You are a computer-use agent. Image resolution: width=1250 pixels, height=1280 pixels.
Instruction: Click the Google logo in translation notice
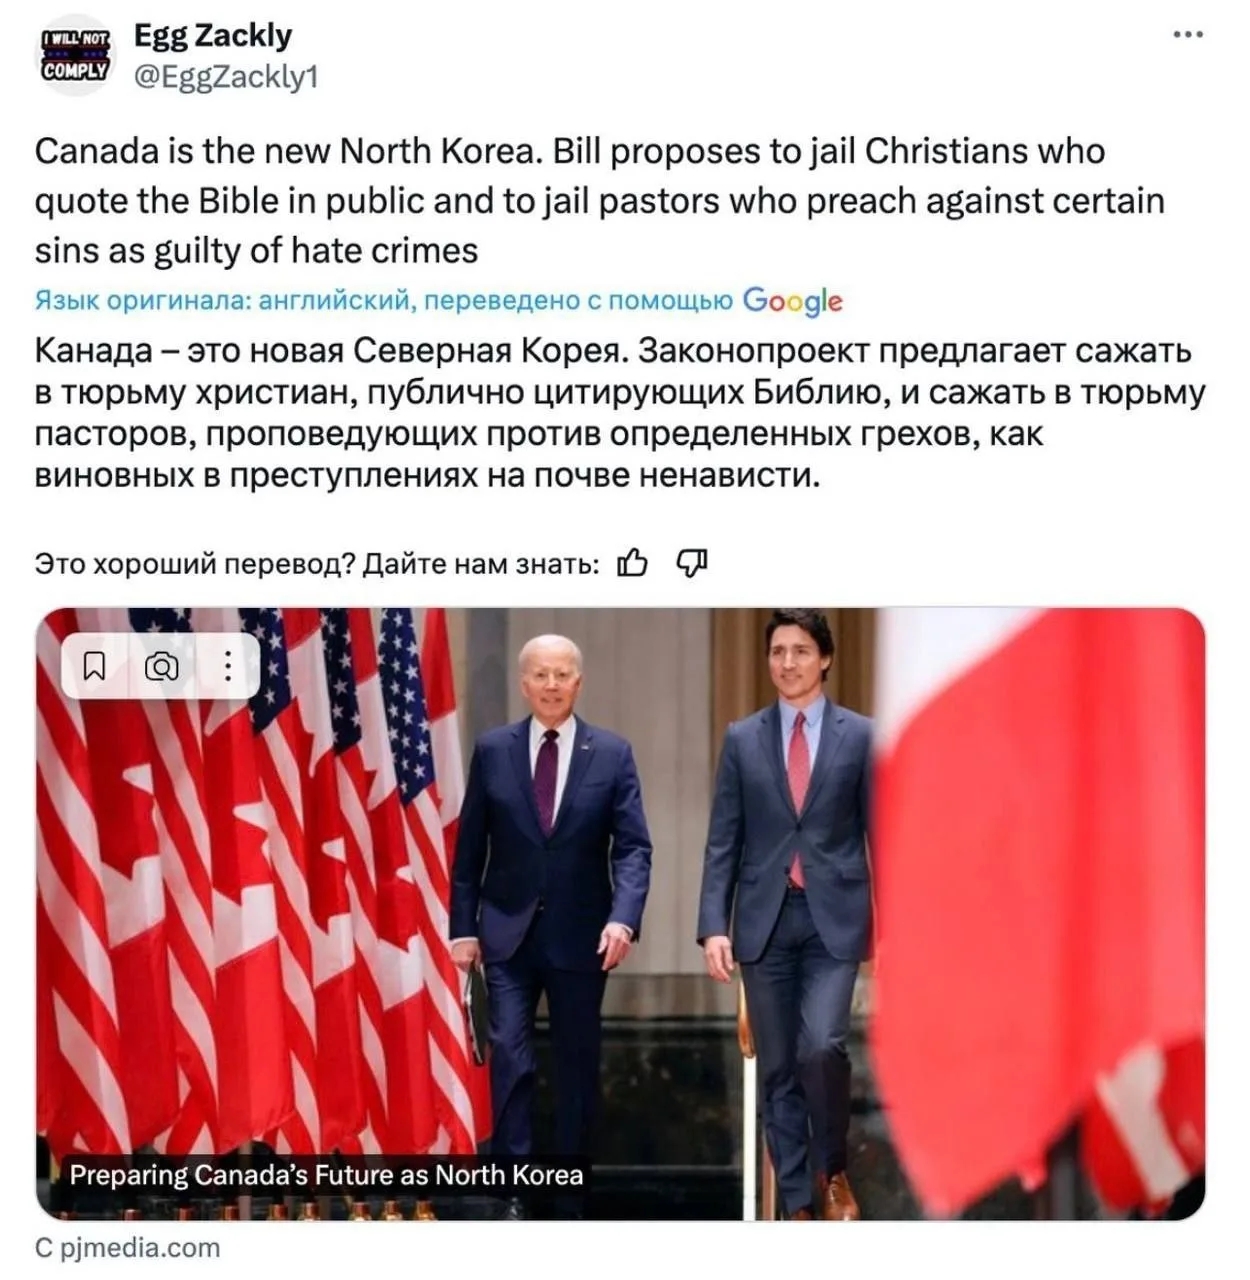(793, 301)
